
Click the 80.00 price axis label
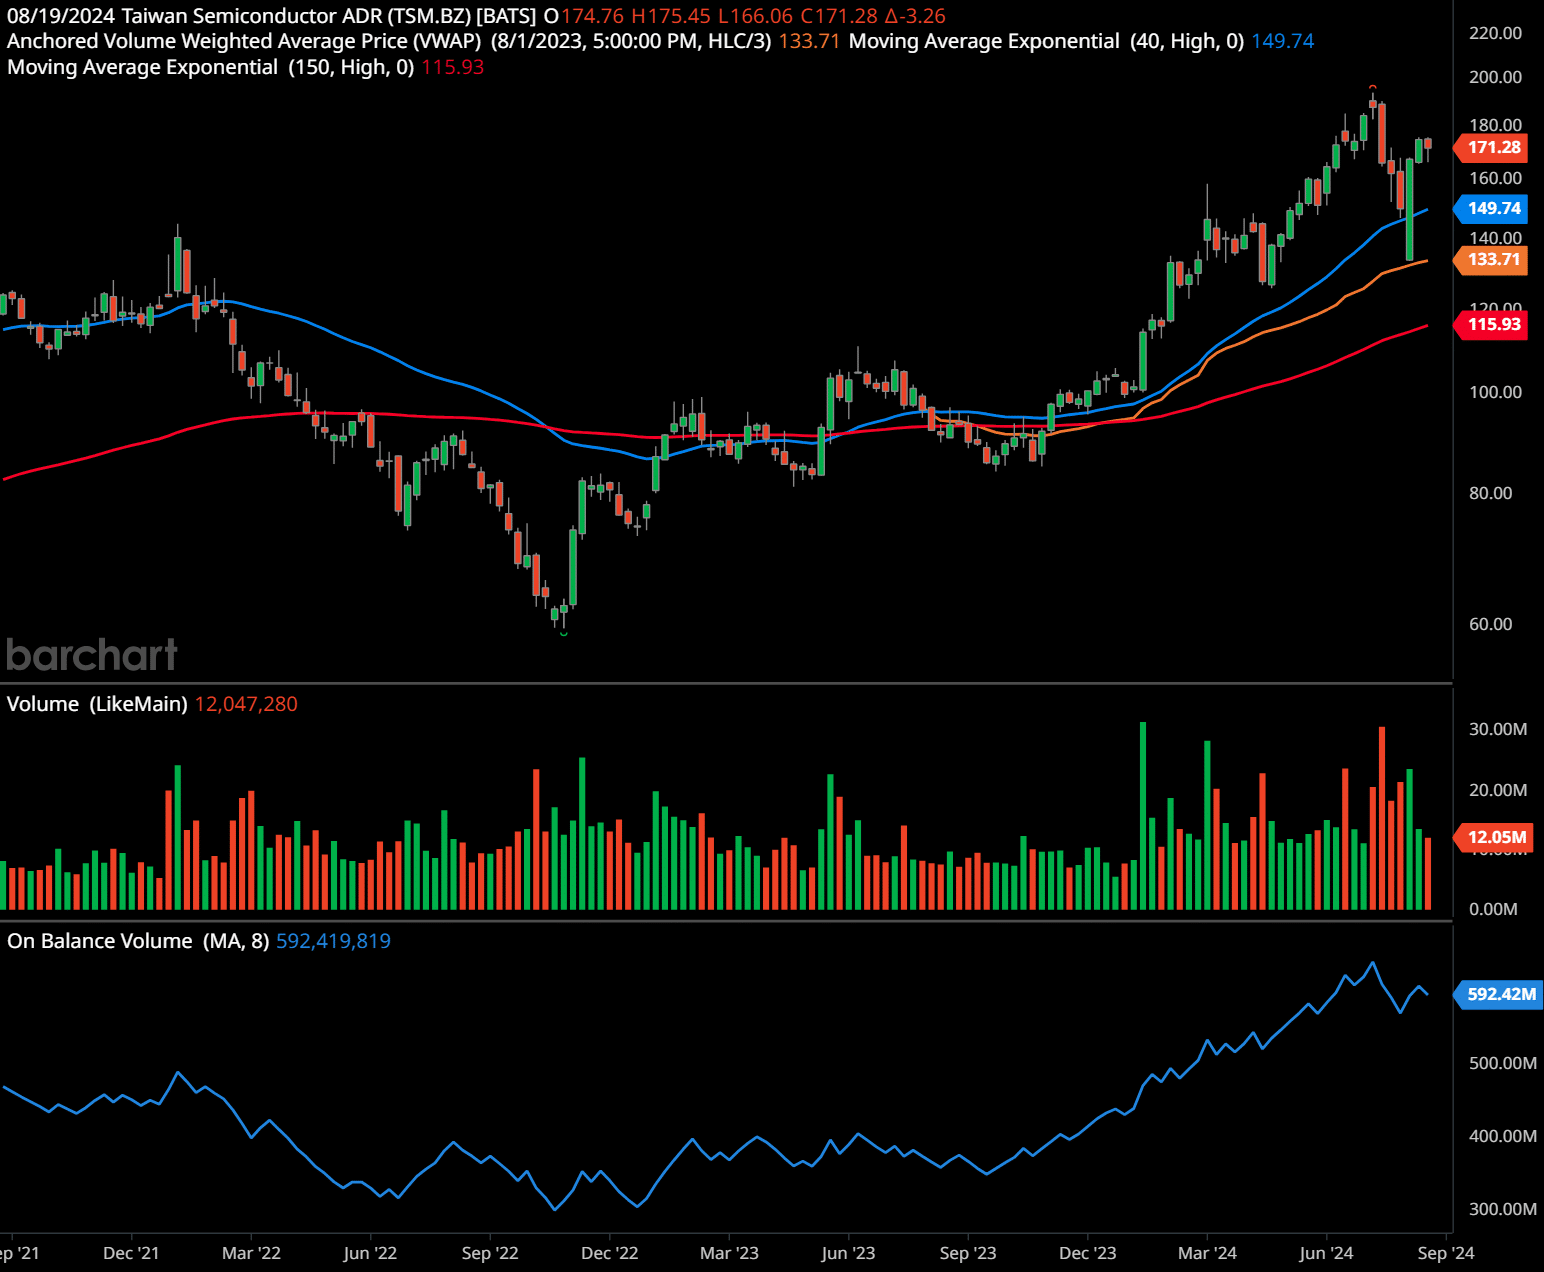(x=1490, y=493)
